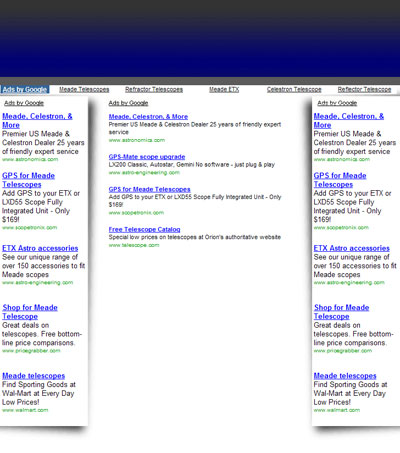Click www.walmart.com URL in left column

tap(25, 410)
